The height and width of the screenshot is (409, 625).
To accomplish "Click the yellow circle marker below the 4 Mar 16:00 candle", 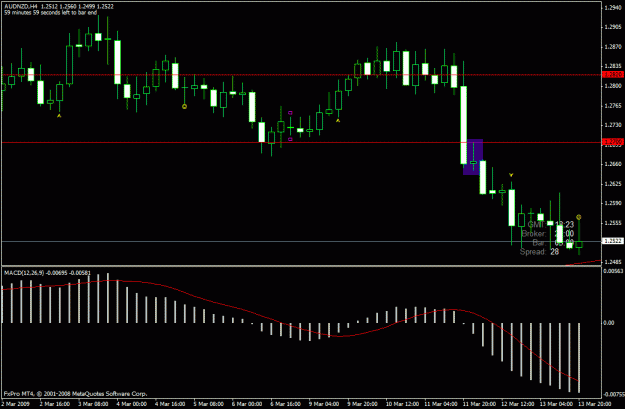I will point(184,106).
